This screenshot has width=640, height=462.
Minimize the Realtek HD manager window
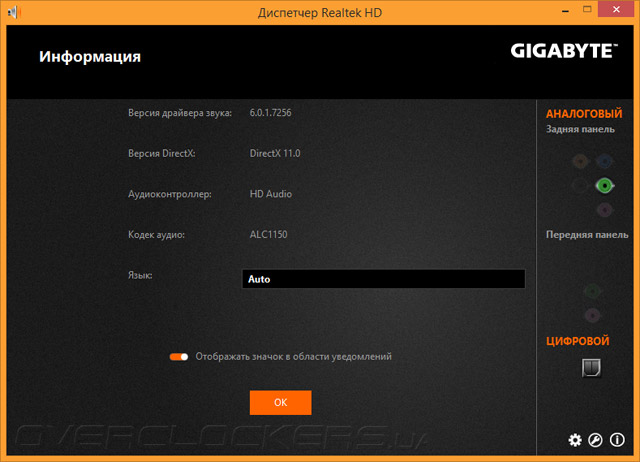pyautogui.click(x=565, y=11)
